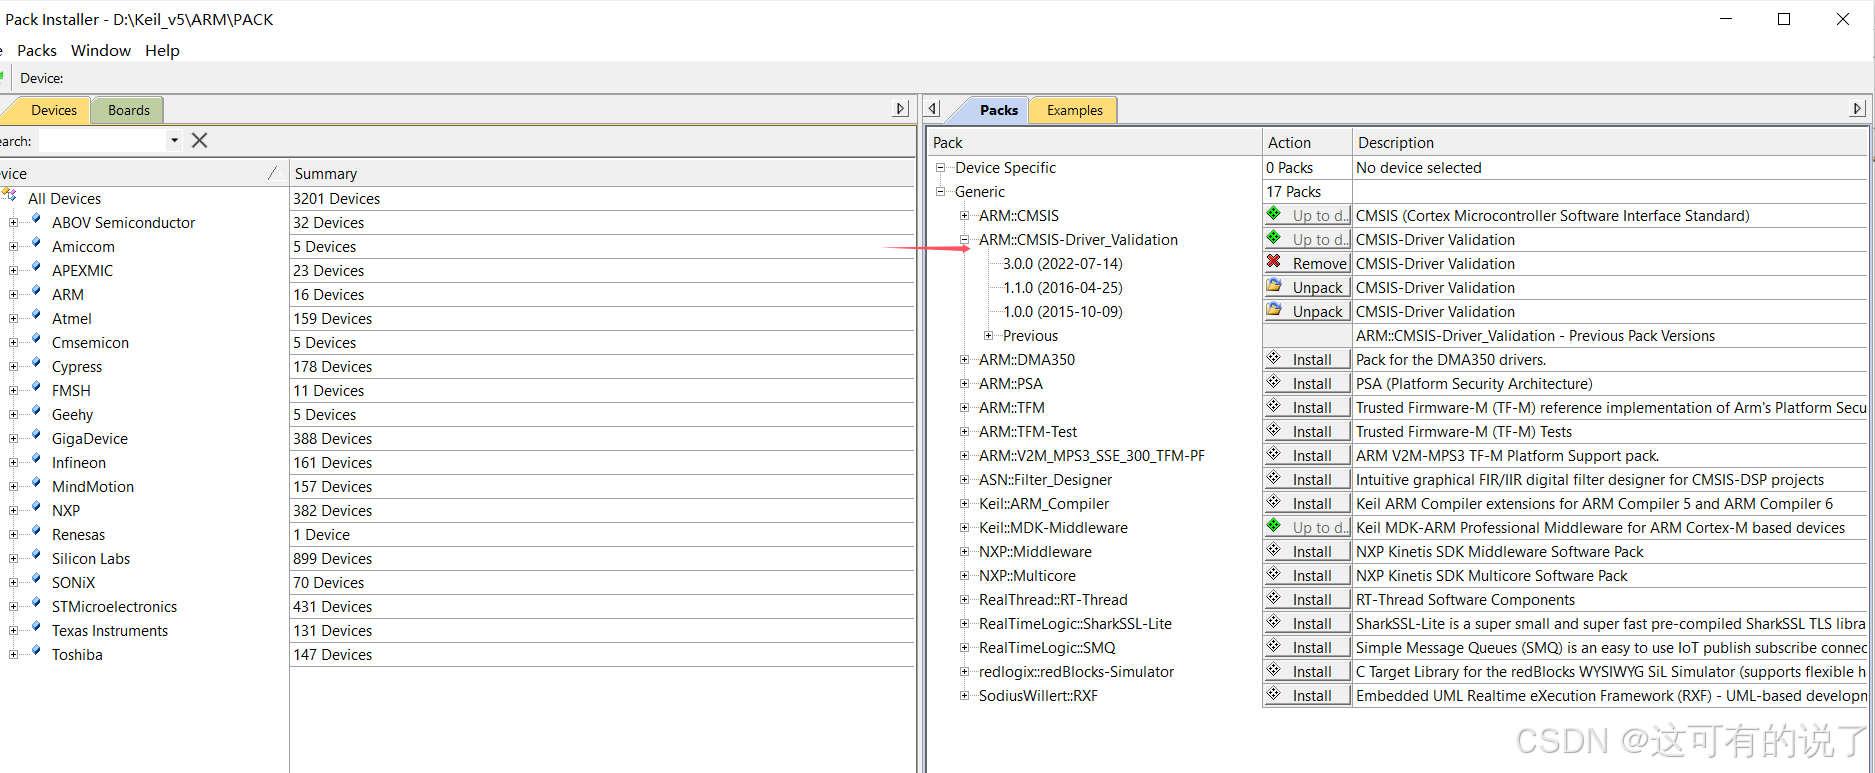1875x773 pixels.
Task: Expand the Infineon vendor node
Action: tap(13, 462)
